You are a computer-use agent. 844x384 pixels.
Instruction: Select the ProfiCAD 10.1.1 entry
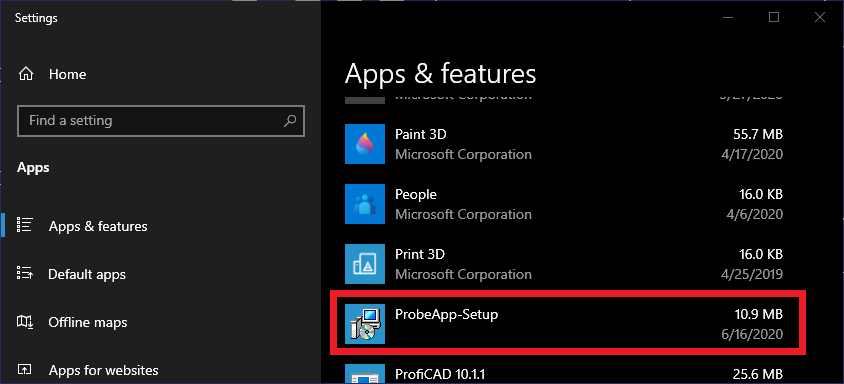tap(564, 373)
